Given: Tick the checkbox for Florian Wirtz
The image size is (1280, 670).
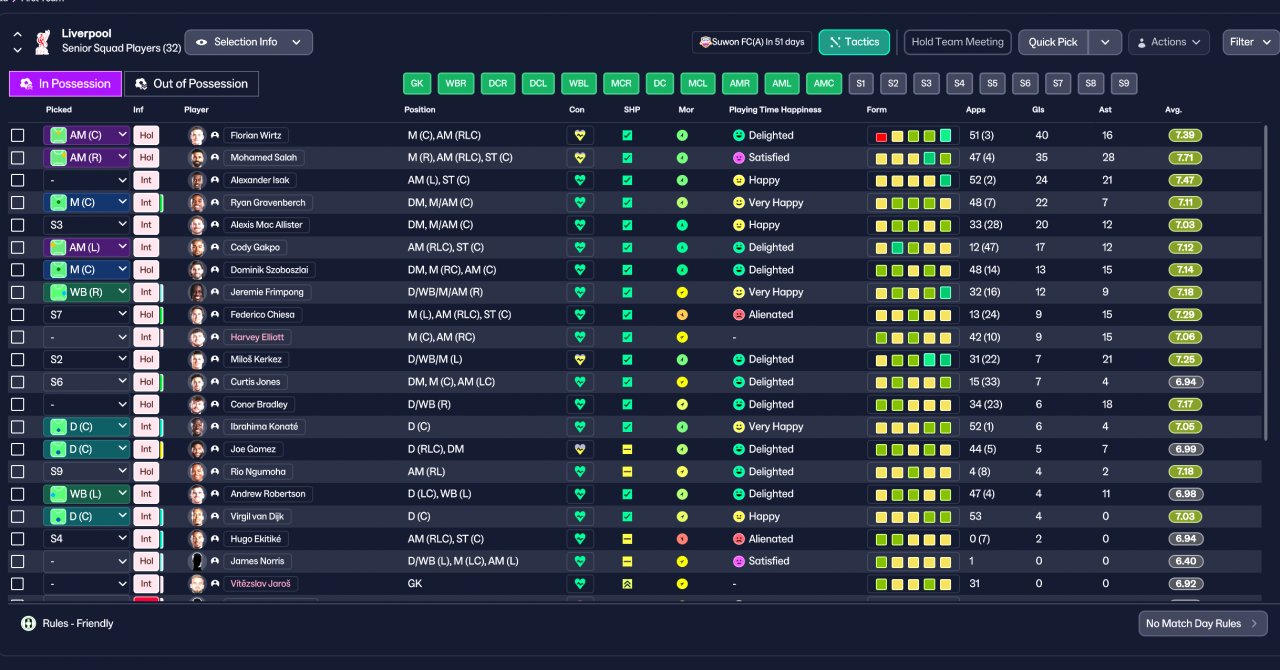Looking at the screenshot, I should 17,135.
